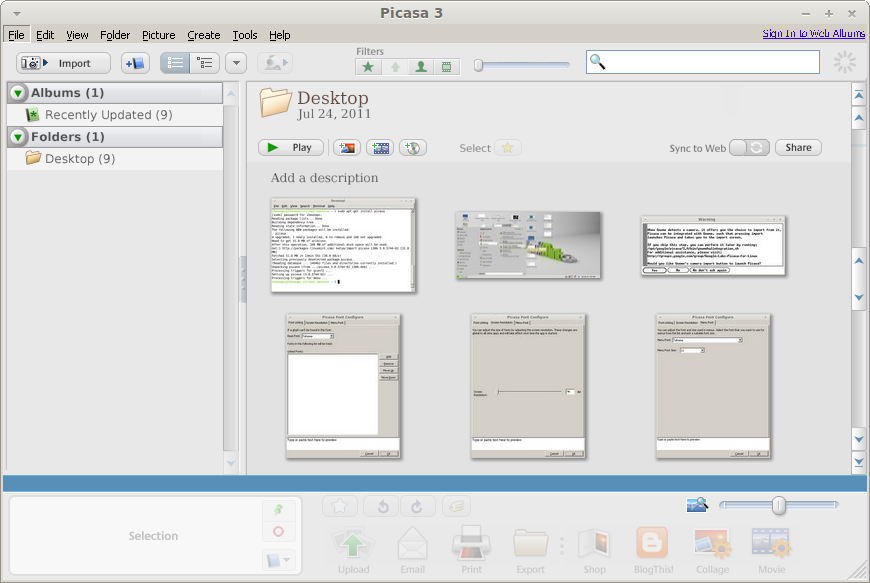Create a movie presentation icon
This screenshot has width=870, height=583.
[380, 148]
